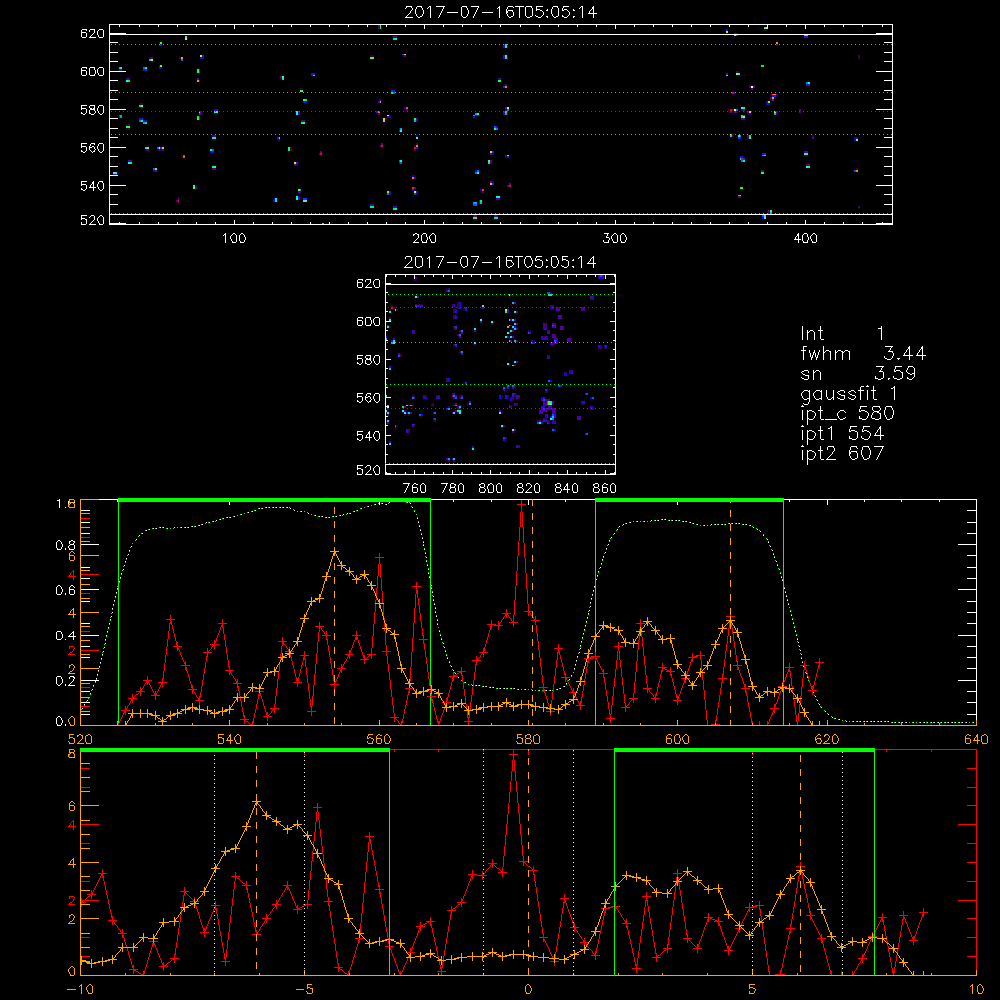The width and height of the screenshot is (1000, 1000).
Task: Select the 'ipt1 554' readout line
Action: click(x=842, y=434)
